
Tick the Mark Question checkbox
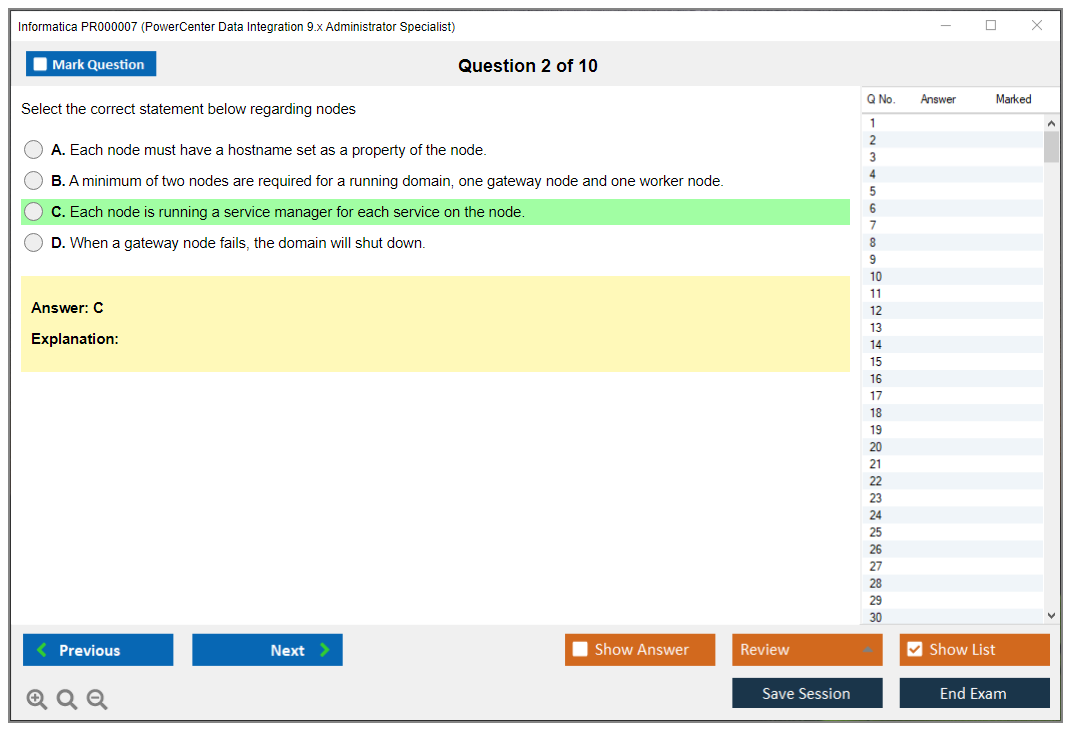(x=41, y=65)
